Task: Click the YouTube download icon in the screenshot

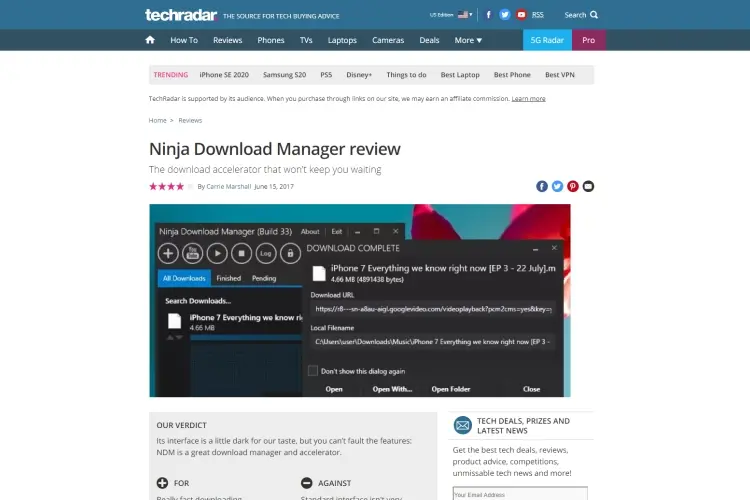Action: (x=193, y=253)
